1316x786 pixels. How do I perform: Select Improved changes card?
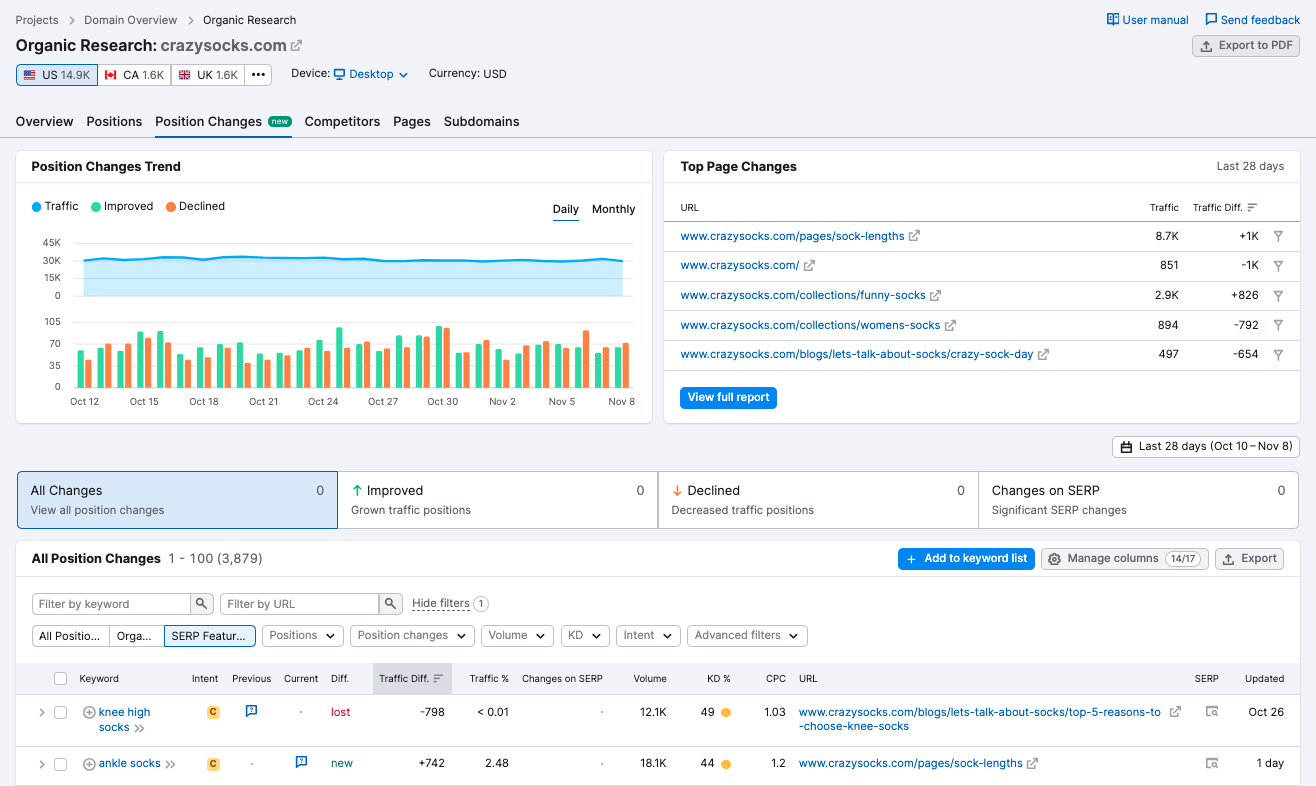click(x=497, y=500)
